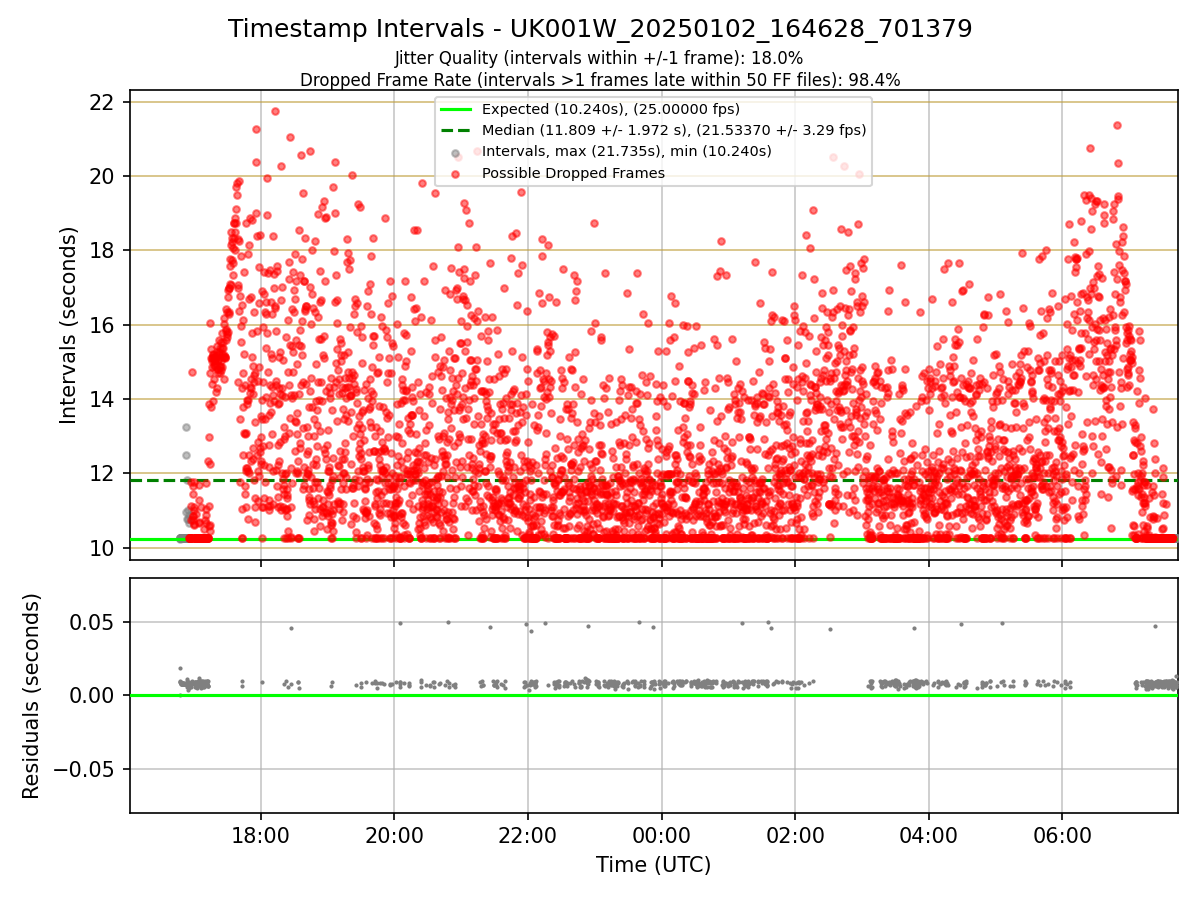This screenshot has height=900, width=1200.
Task: Click the legend entry 'Expected (10.240s), (25.00000 fps)'
Action: tap(611, 109)
